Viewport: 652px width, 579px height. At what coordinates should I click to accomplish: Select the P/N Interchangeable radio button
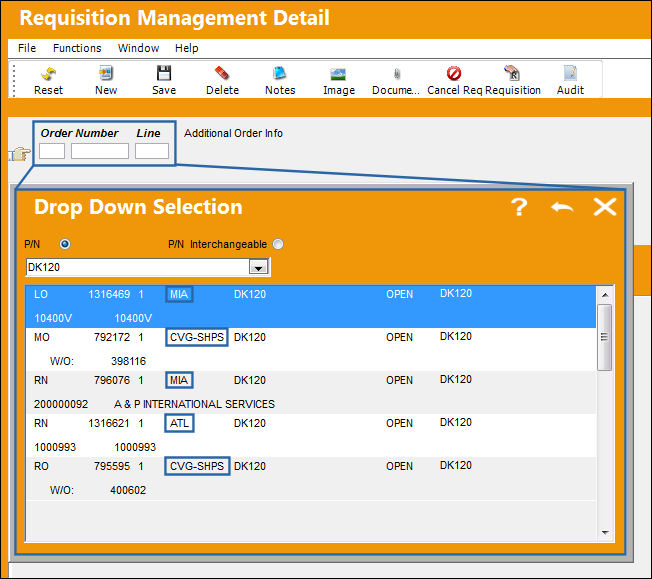pyautogui.click(x=278, y=244)
